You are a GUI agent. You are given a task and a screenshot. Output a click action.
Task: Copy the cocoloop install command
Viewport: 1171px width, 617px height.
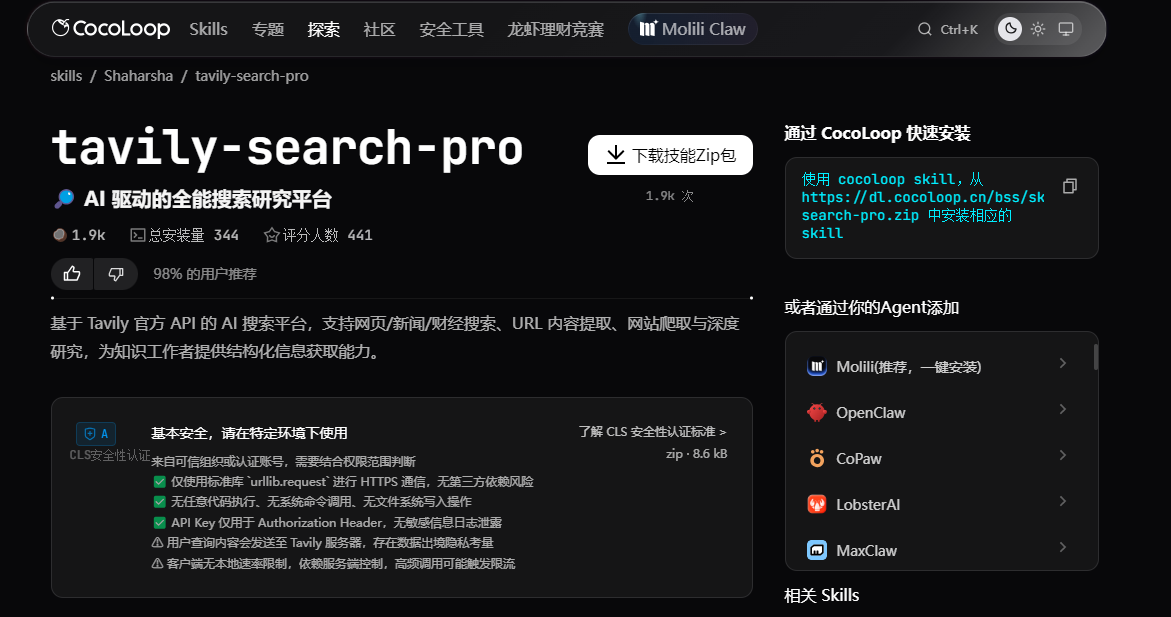coord(1069,186)
